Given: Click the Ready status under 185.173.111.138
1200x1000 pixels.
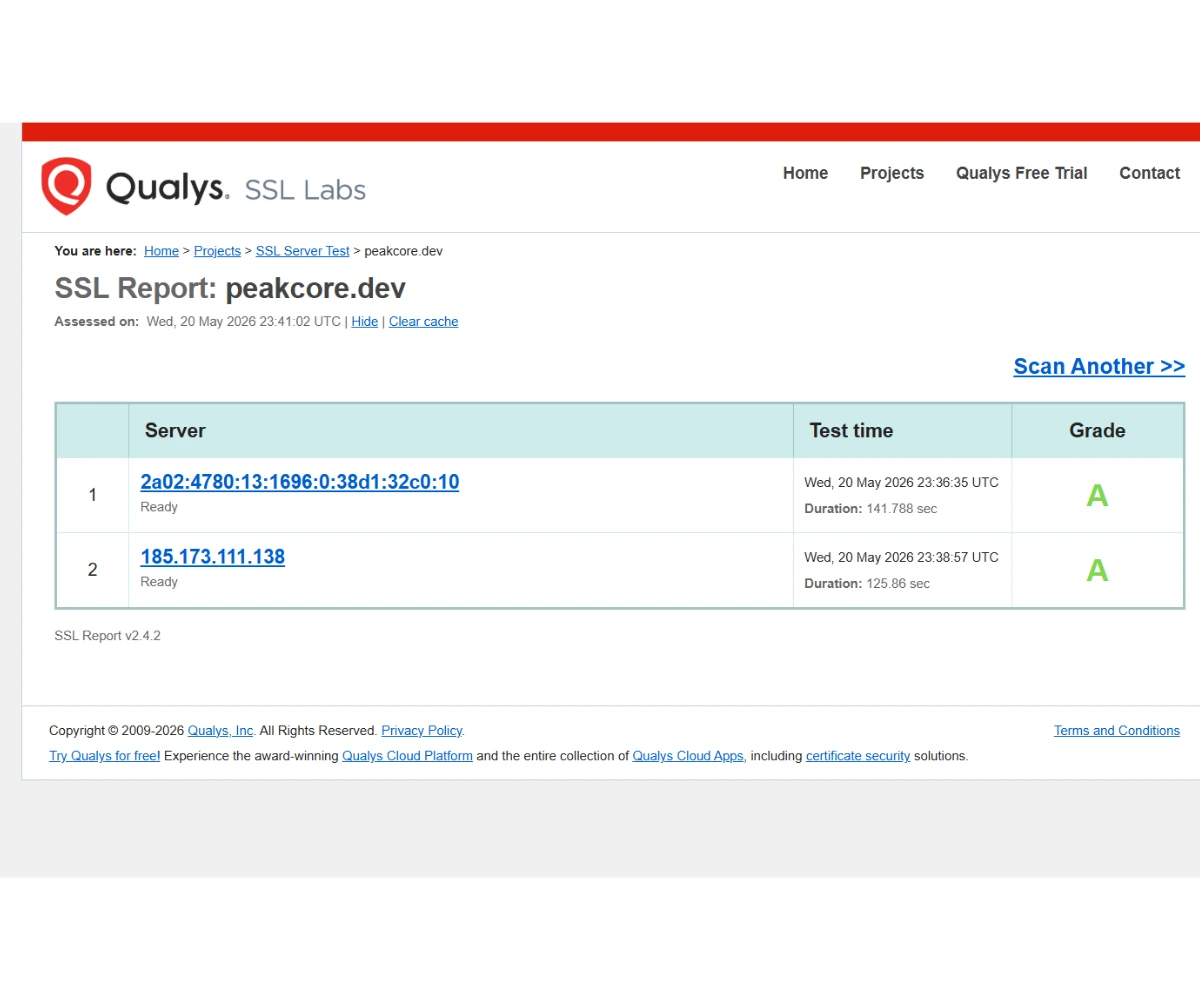Looking at the screenshot, I should click(x=159, y=582).
